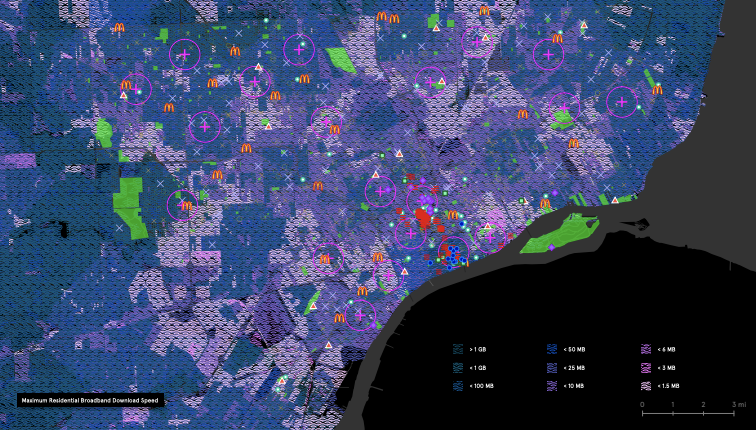
Task: Click the '> 1 GB' legend pattern swatch
Action: click(x=458, y=349)
